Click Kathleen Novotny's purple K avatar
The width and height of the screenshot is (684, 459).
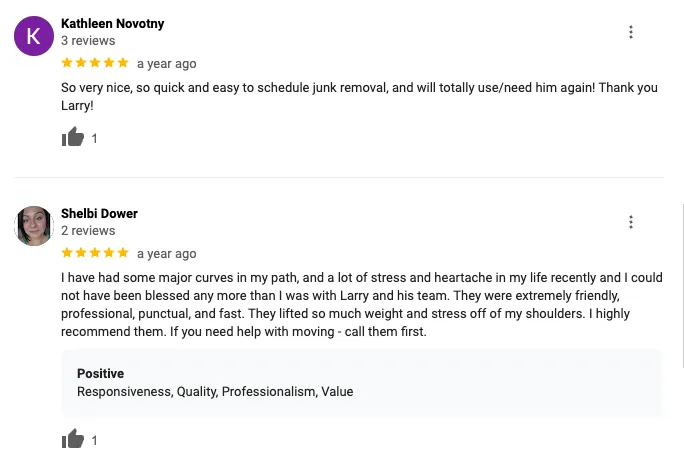click(x=33, y=36)
